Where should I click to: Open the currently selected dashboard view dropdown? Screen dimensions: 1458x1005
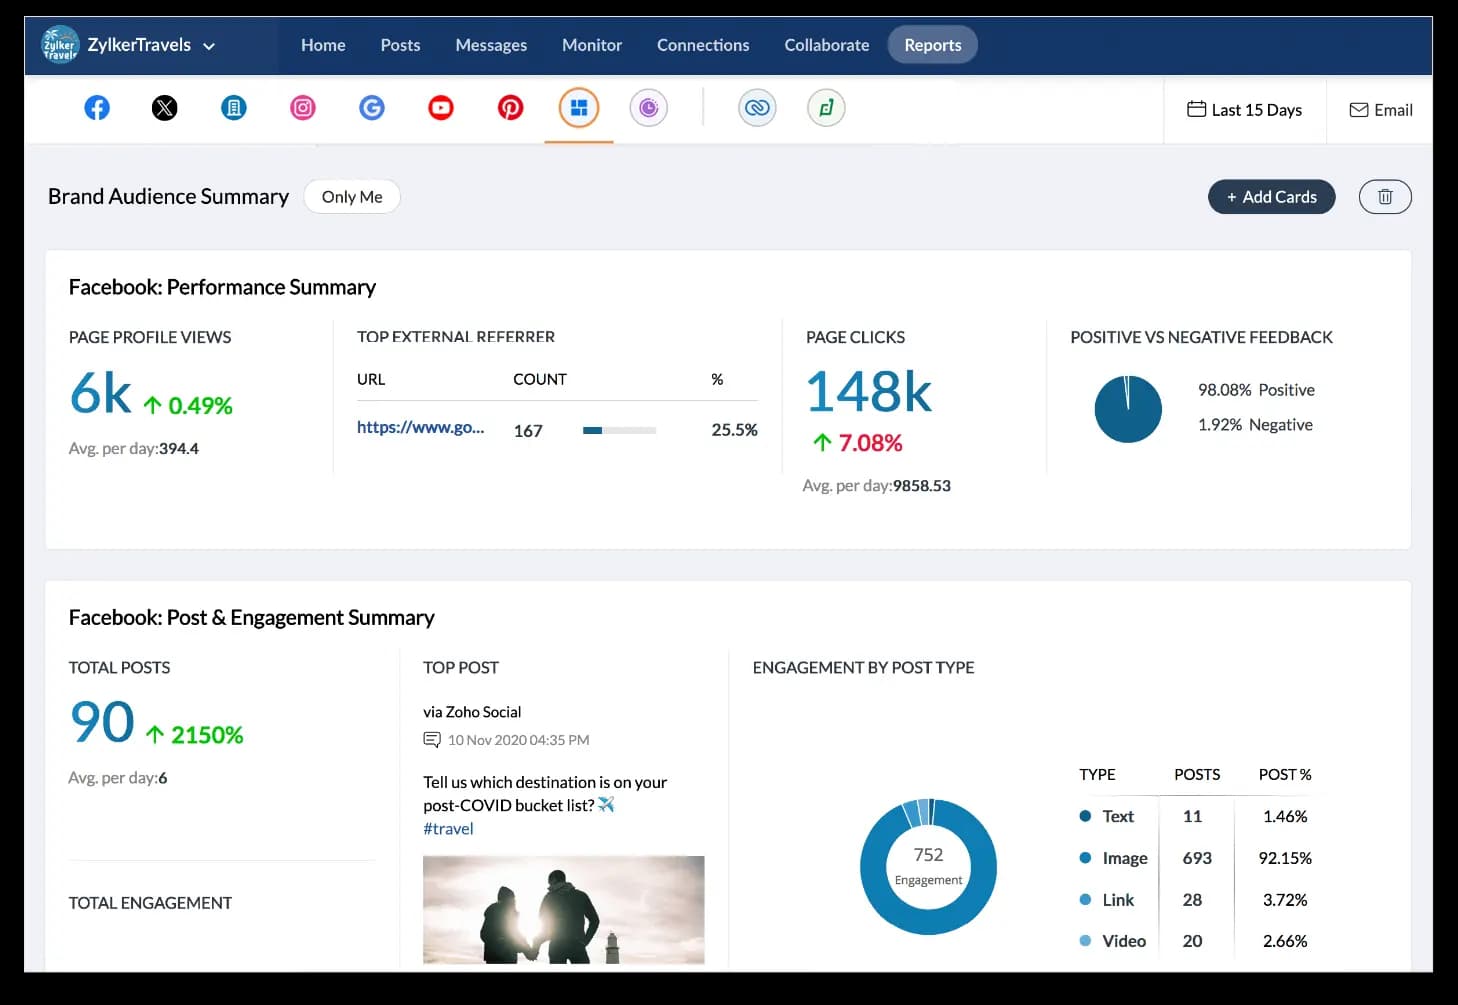tap(578, 107)
